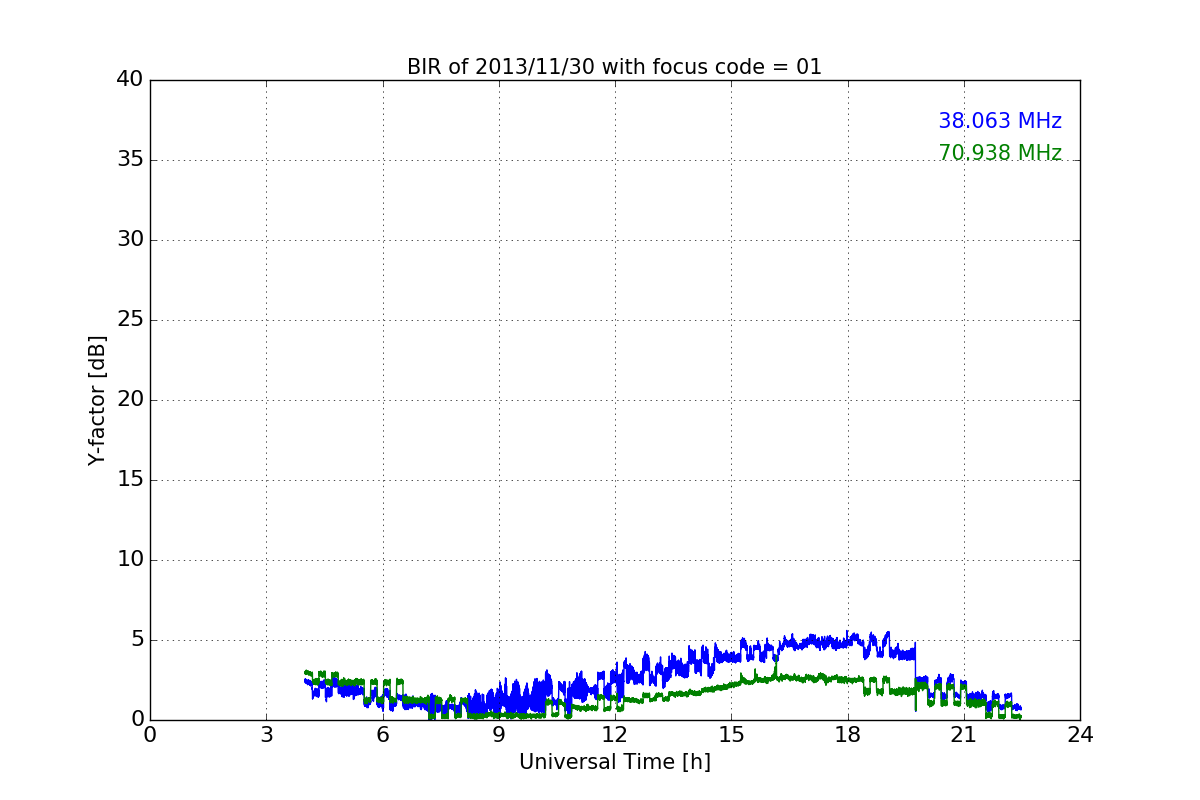The image size is (1200, 800).
Task: Click the y-axis tick label '25'
Action: [130, 320]
